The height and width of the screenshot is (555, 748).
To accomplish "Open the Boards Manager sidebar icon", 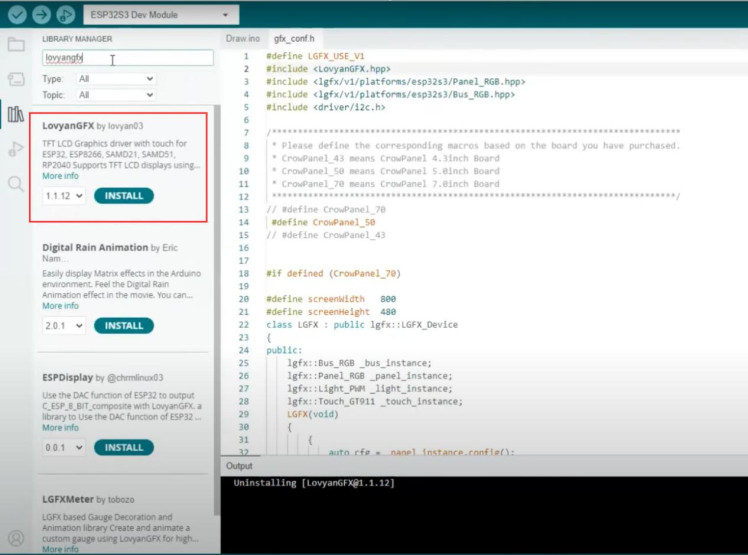I will (15, 79).
